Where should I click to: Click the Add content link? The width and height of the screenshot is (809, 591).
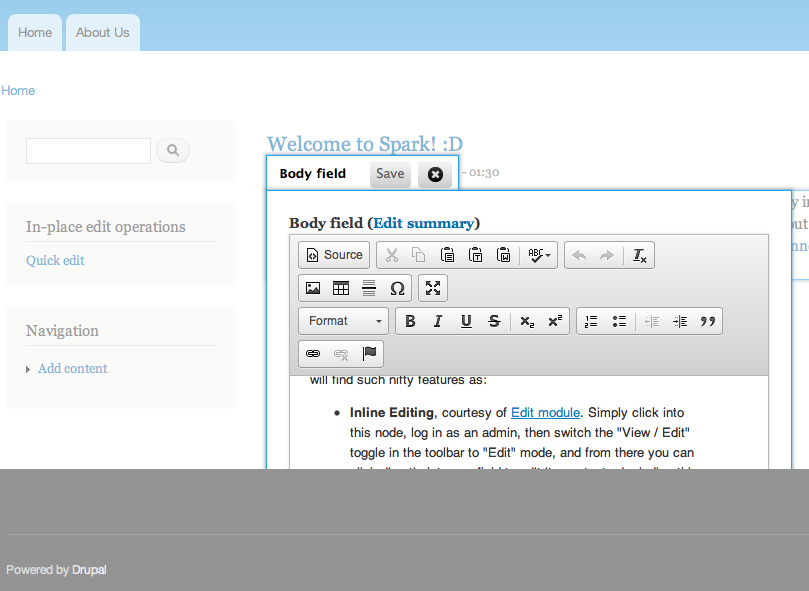(x=73, y=369)
